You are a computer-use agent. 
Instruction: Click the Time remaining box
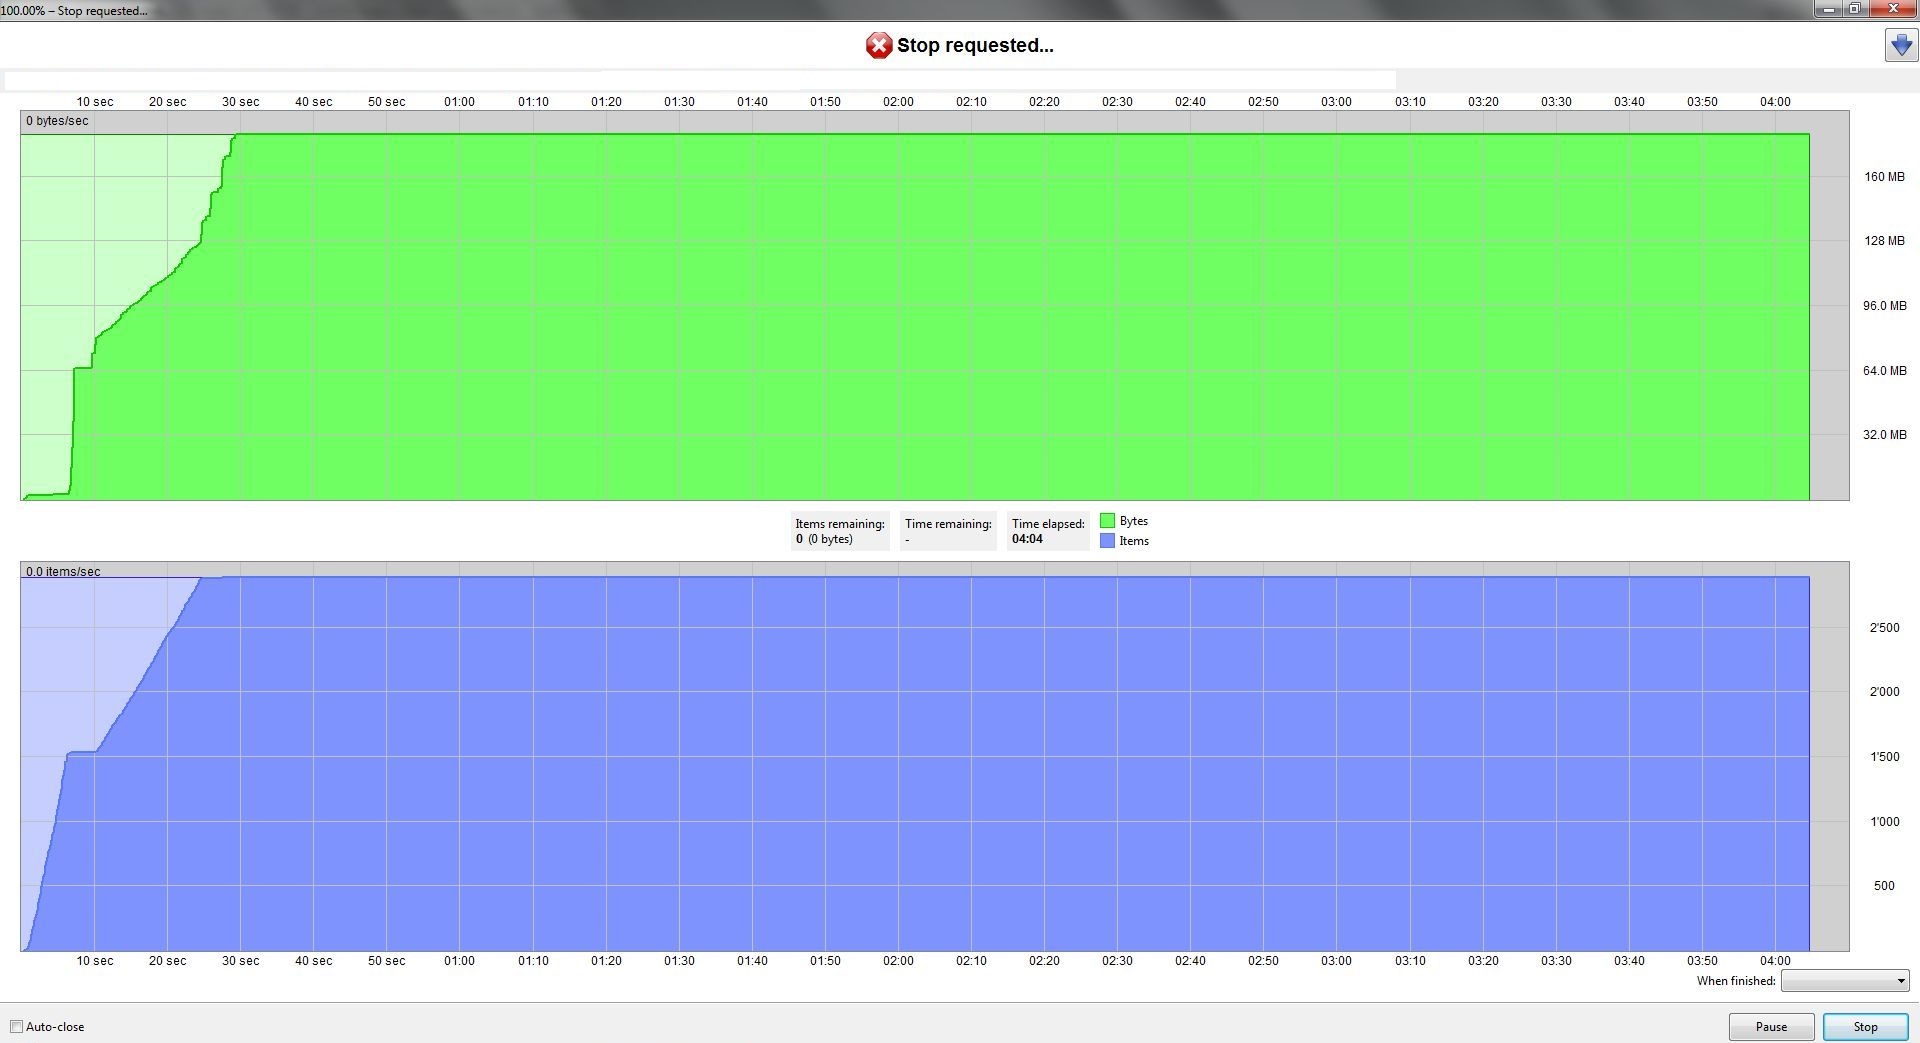(x=948, y=531)
